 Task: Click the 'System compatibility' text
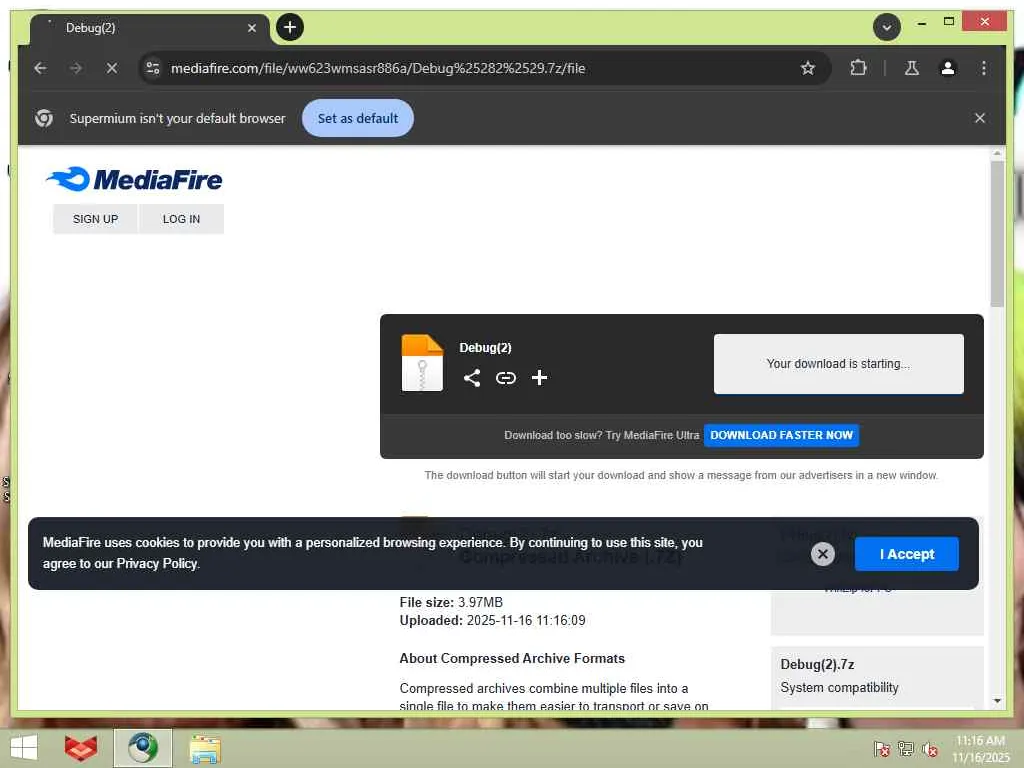pos(839,688)
